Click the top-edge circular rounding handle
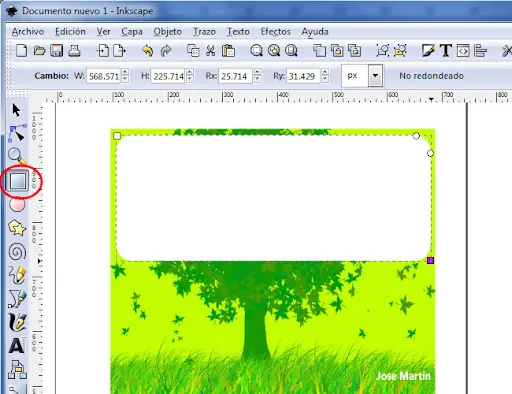The height and width of the screenshot is (394, 512). 416,136
